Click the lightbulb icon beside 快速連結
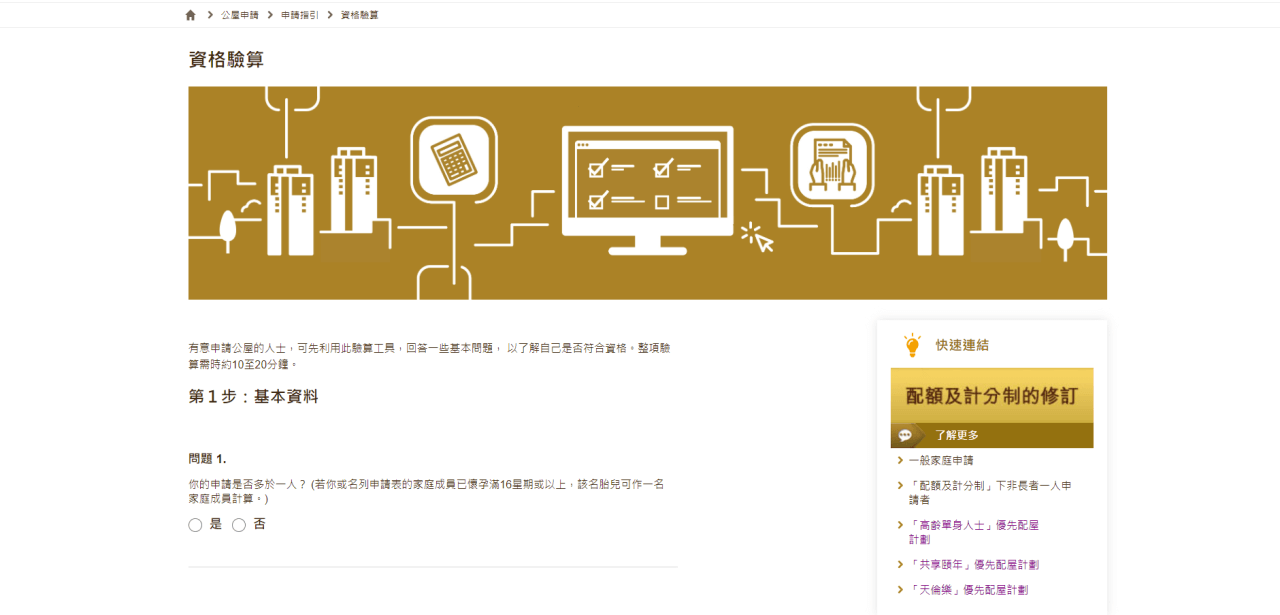Screen dimensions: 1280x615 (912, 345)
